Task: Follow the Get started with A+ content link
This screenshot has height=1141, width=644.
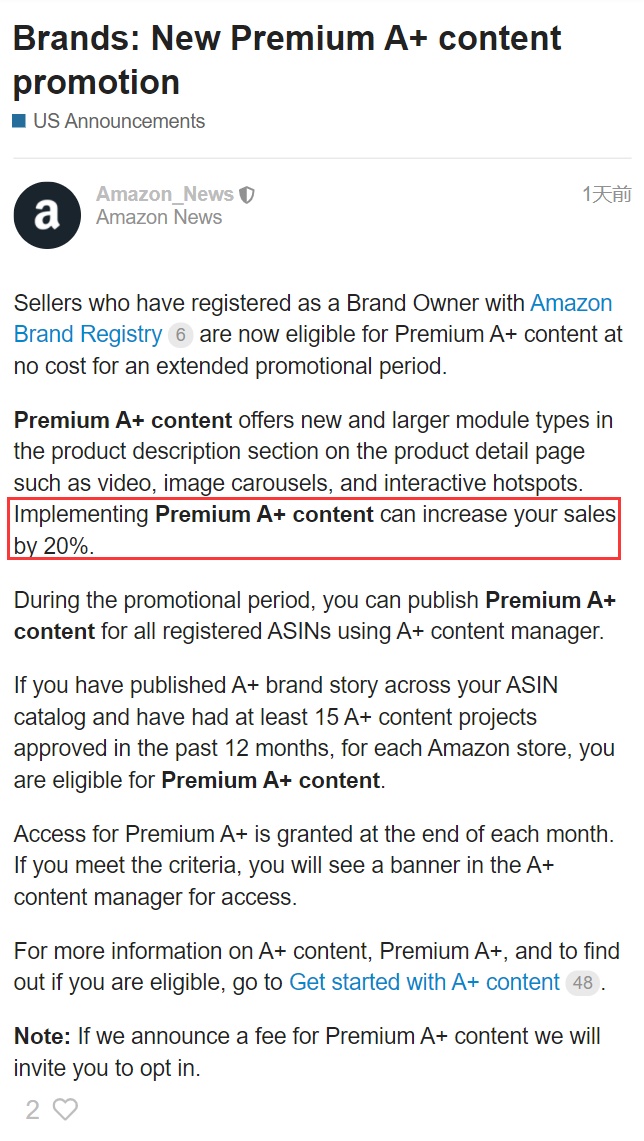Action: coord(424,982)
